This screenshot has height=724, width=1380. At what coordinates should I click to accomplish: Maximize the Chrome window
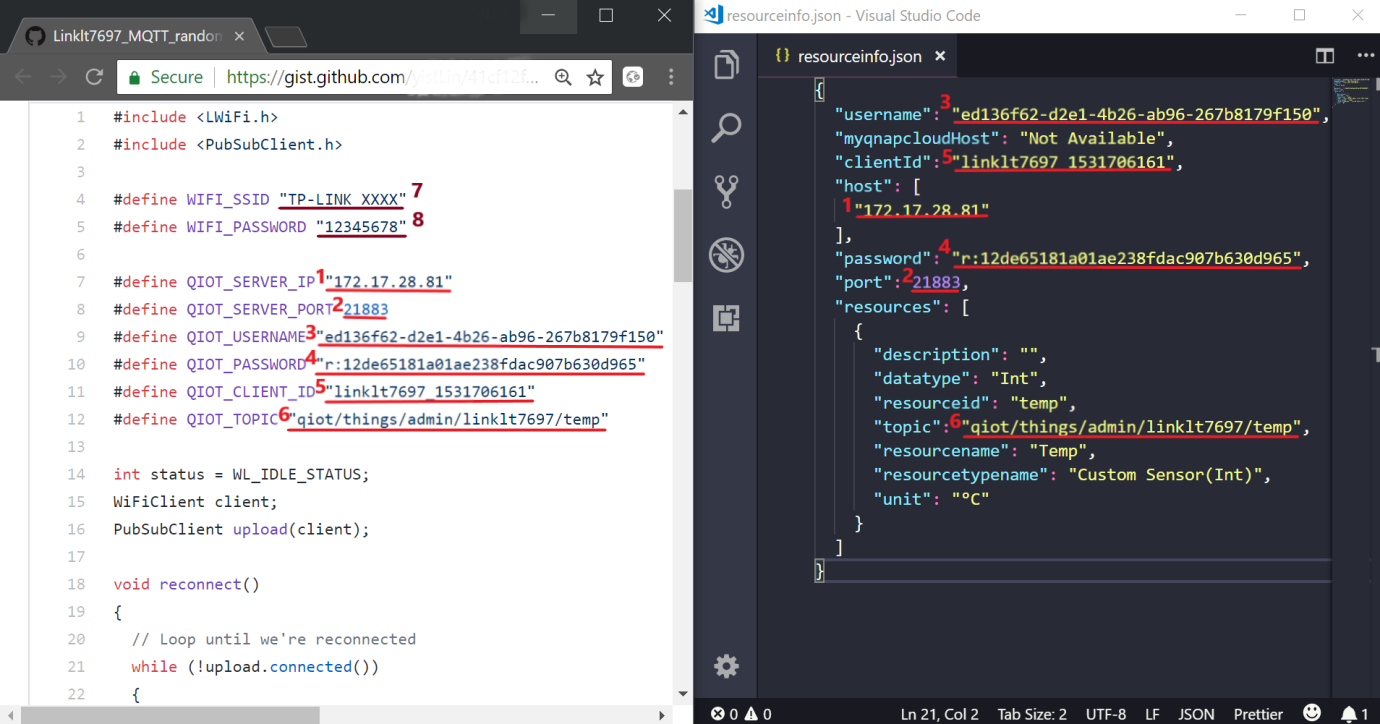coord(605,15)
